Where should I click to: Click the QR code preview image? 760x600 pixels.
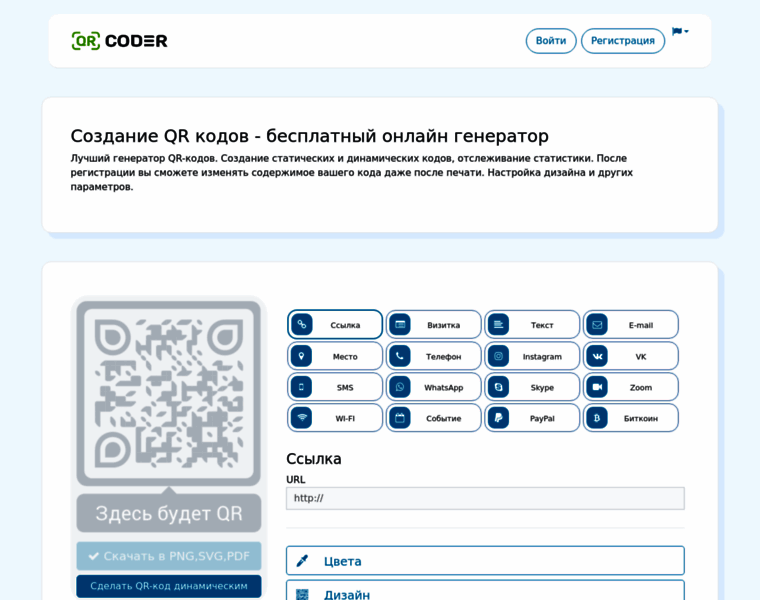169,393
